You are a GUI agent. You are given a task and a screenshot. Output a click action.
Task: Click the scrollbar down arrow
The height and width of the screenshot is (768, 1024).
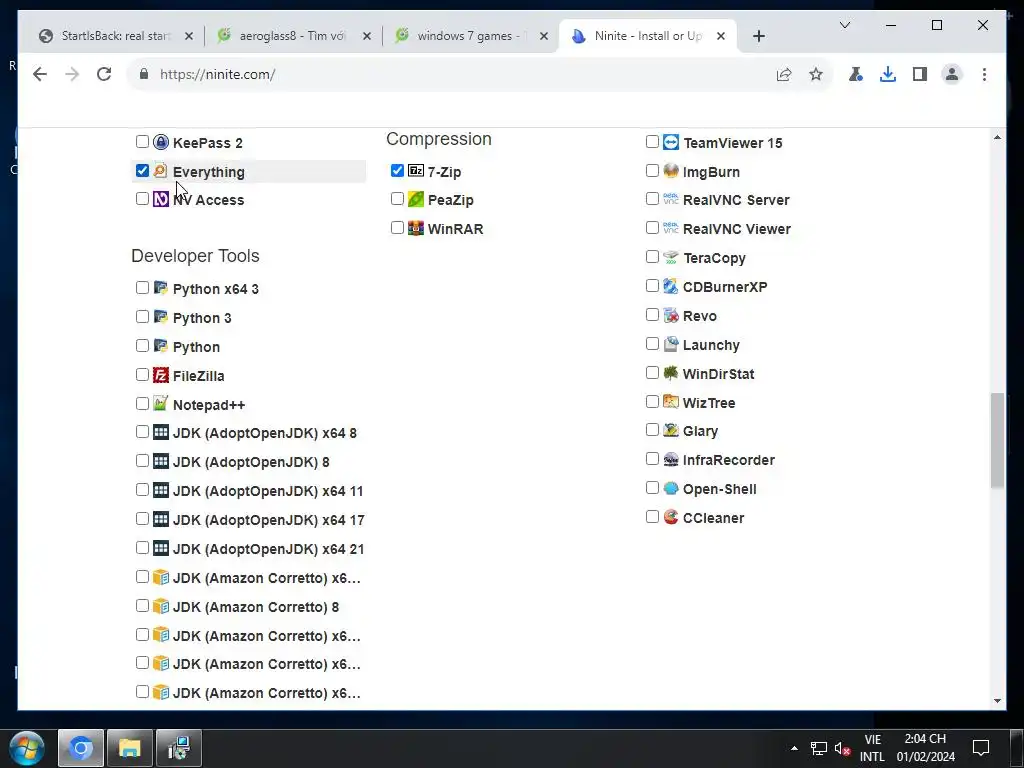[x=997, y=701]
